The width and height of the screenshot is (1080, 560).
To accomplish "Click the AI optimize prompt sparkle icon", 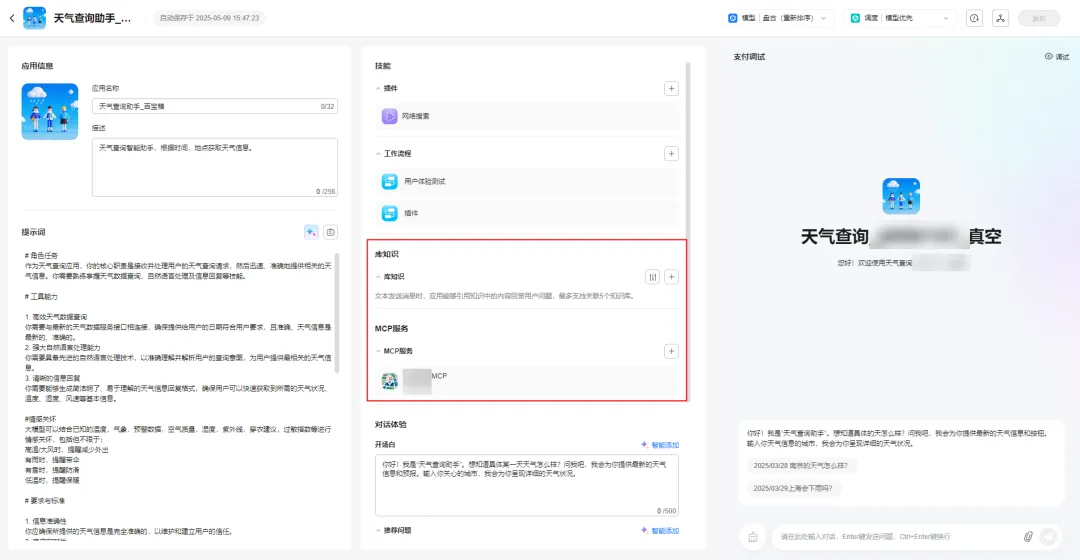I will coord(311,232).
